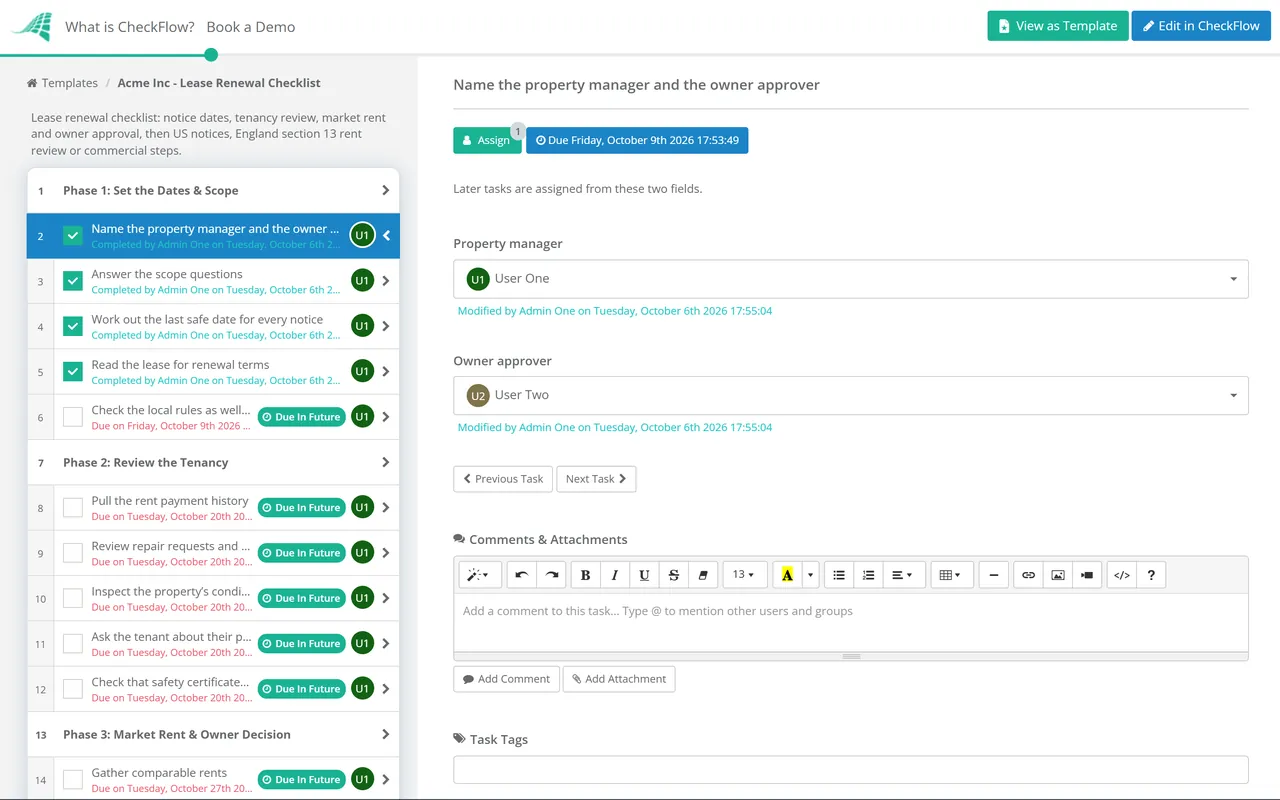Open 'Book a Demo' nav item
Screen dimensions: 1280x800
(251, 27)
